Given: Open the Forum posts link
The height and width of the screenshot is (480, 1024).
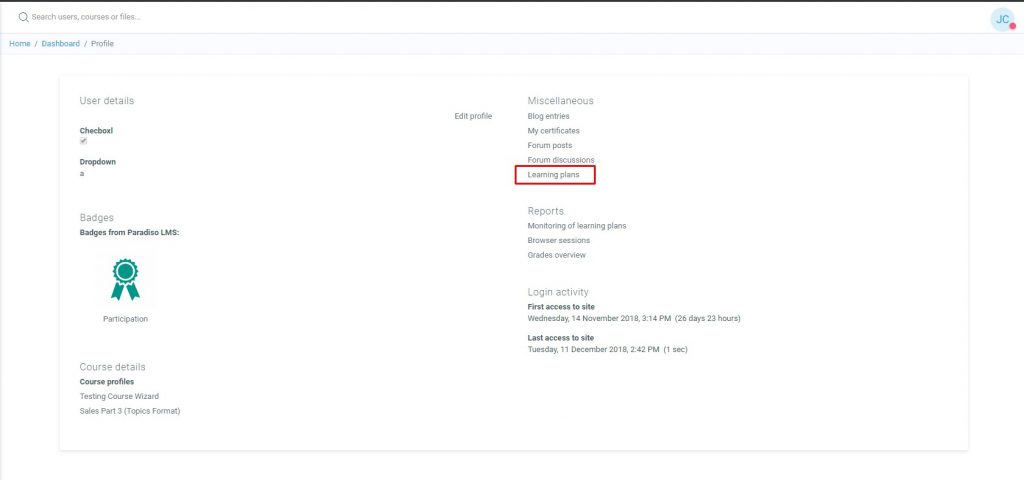Looking at the screenshot, I should [550, 146].
